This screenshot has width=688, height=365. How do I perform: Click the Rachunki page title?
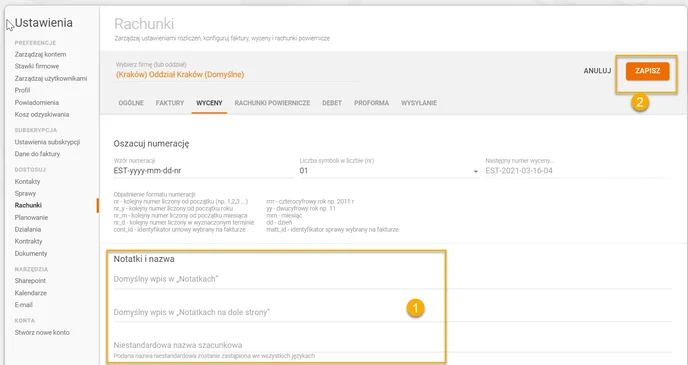pyautogui.click(x=144, y=24)
